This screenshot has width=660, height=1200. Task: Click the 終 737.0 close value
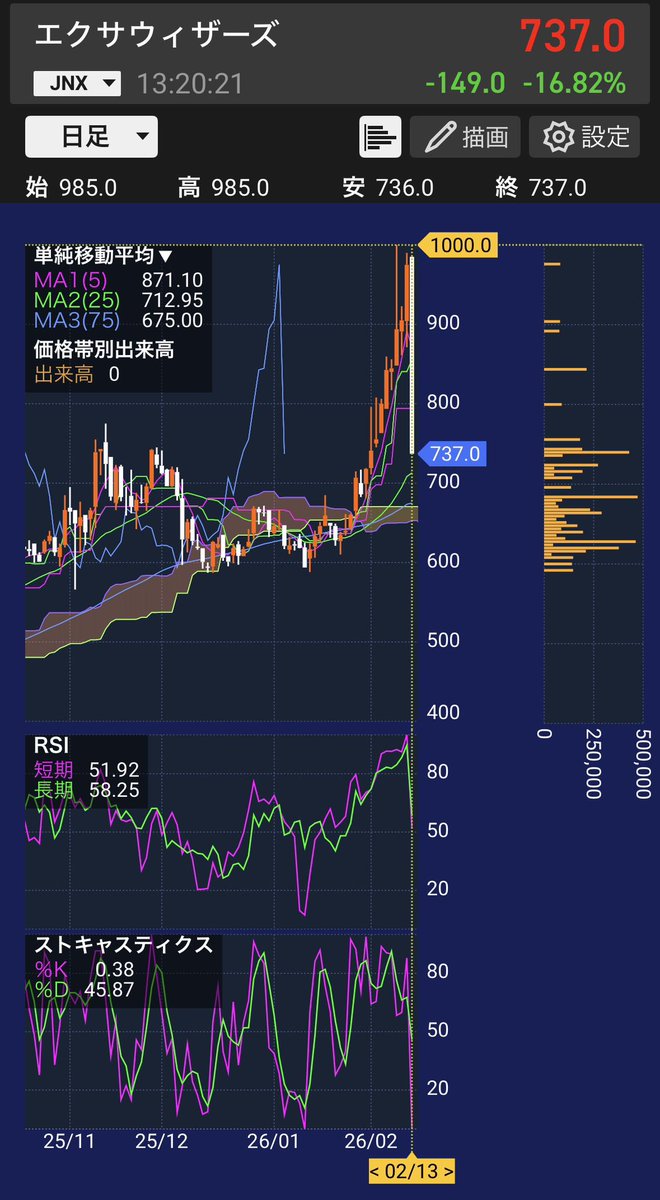(x=541, y=187)
